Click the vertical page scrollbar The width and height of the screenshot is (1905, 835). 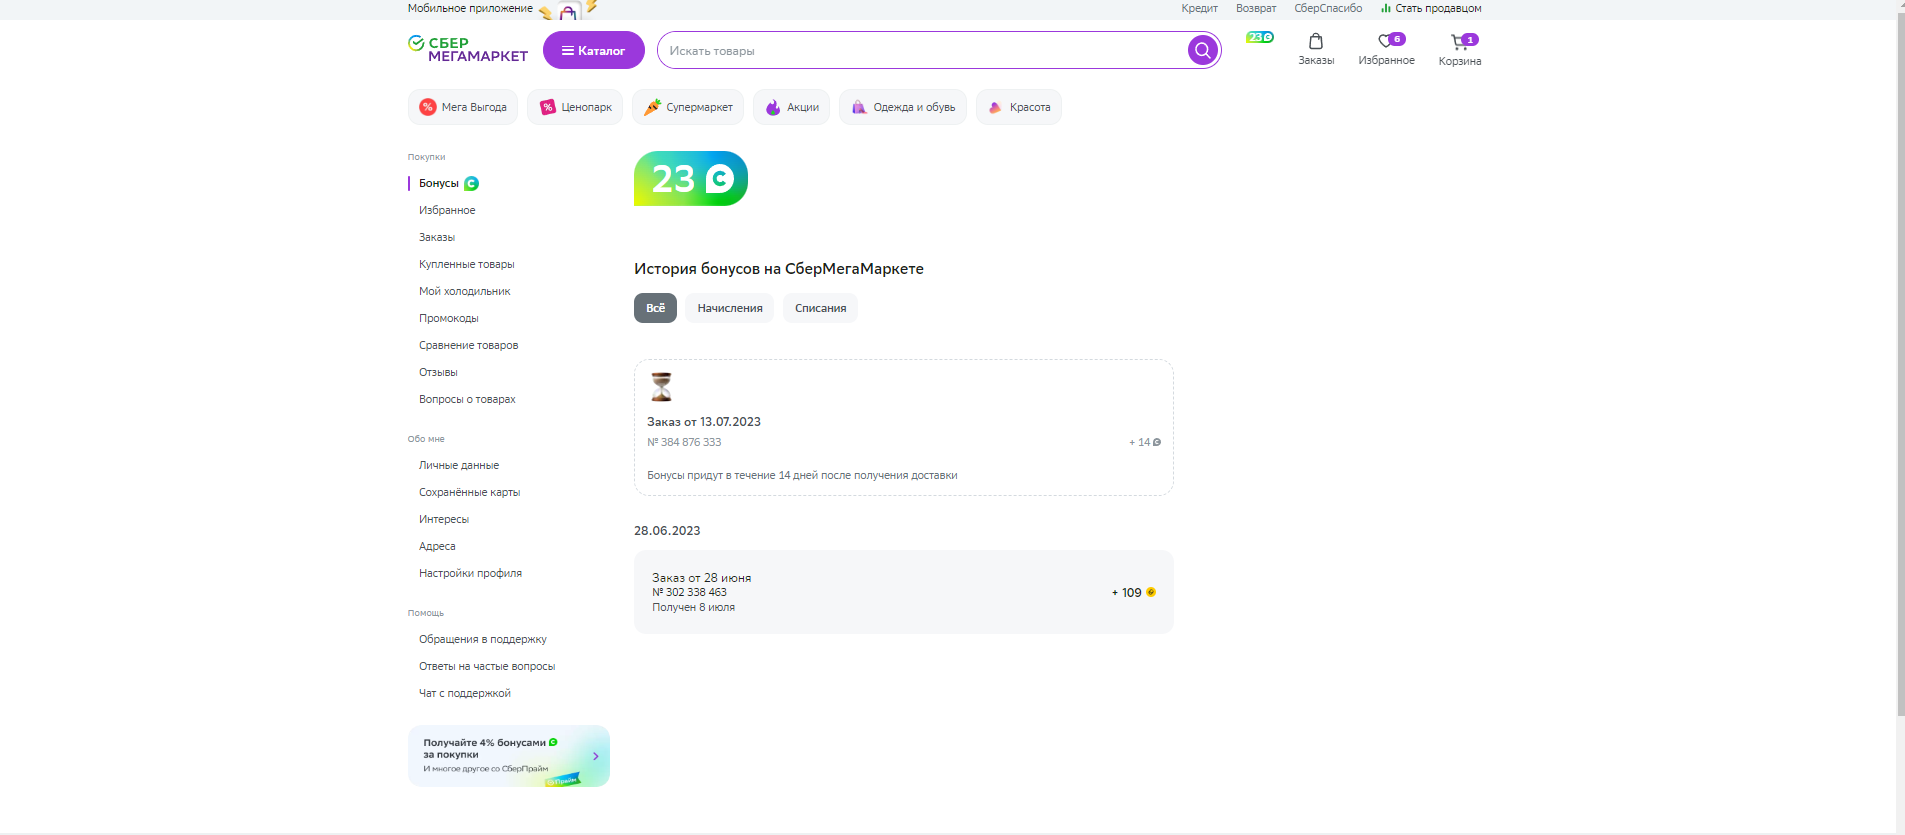[x=1900, y=366]
